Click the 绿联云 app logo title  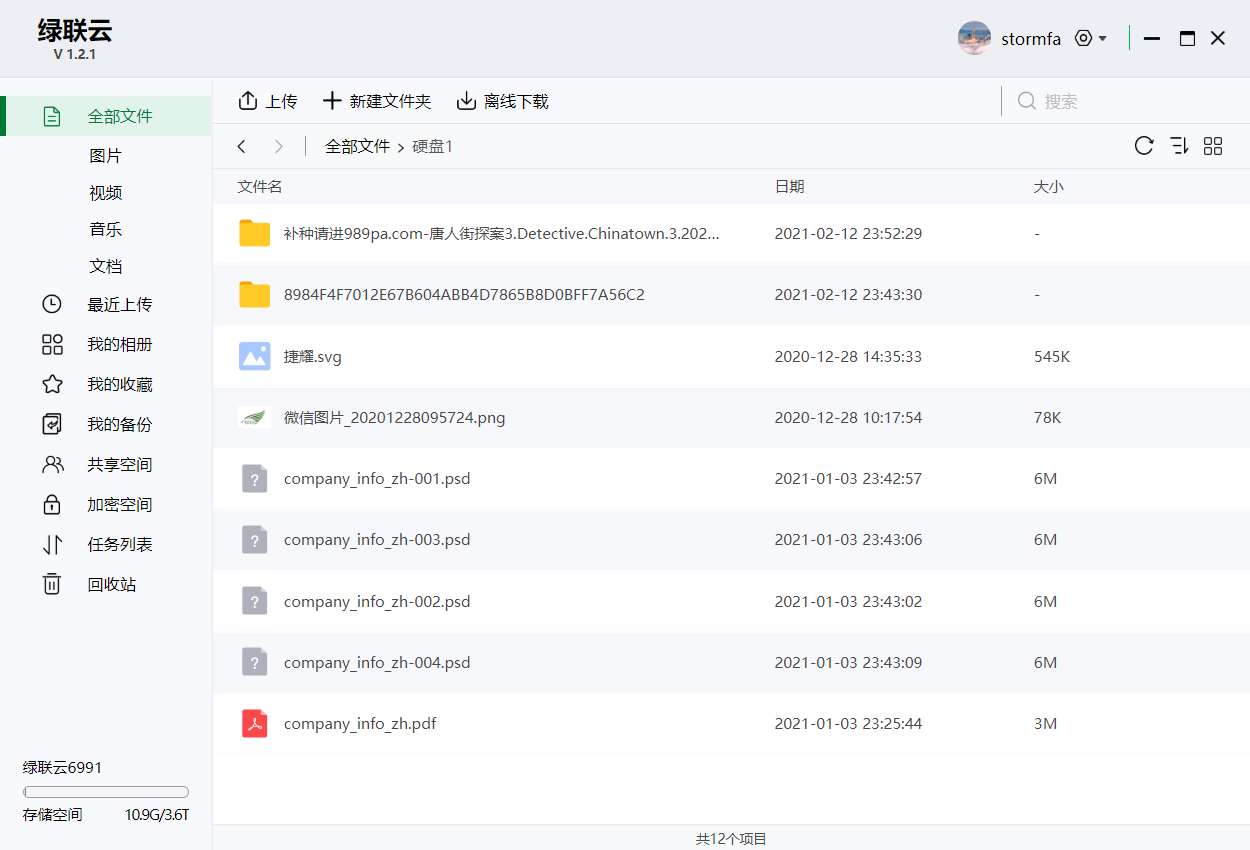coord(75,31)
